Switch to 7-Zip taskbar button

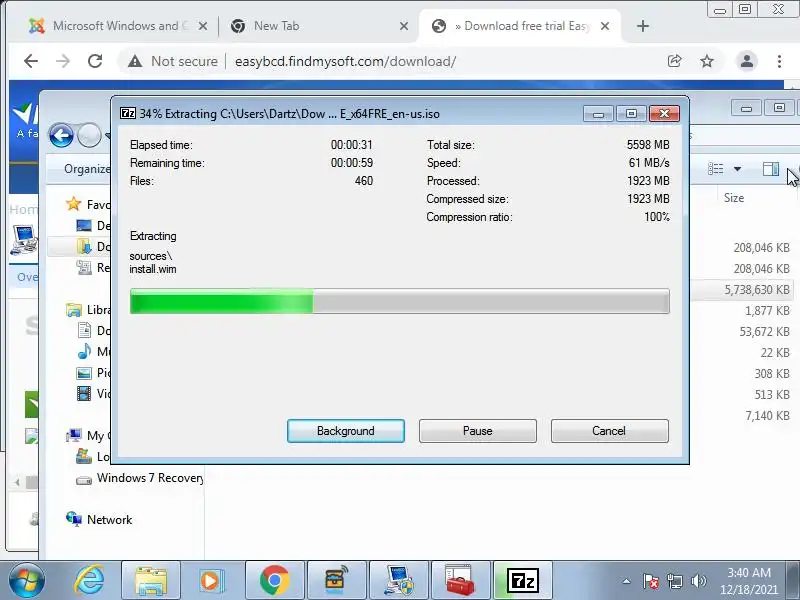click(x=523, y=581)
